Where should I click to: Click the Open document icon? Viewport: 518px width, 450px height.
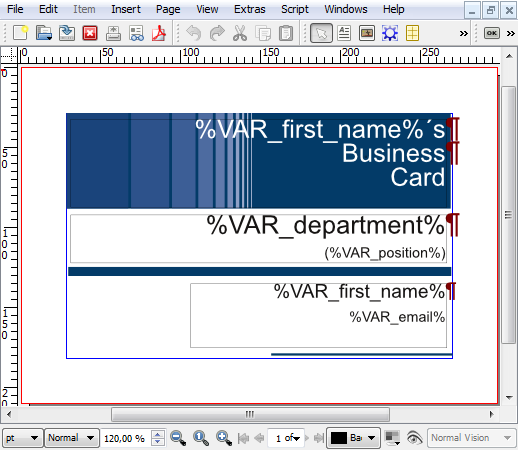tap(44, 33)
